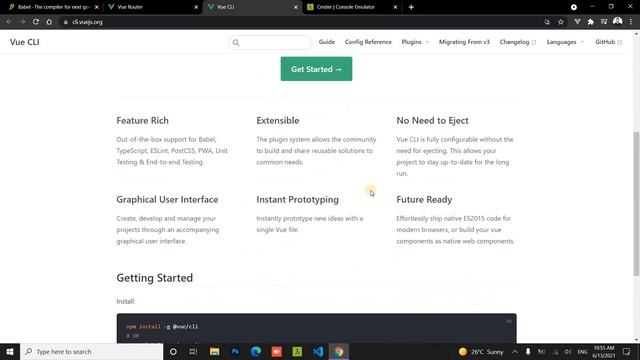Show hidden system tray icons

coord(515,351)
